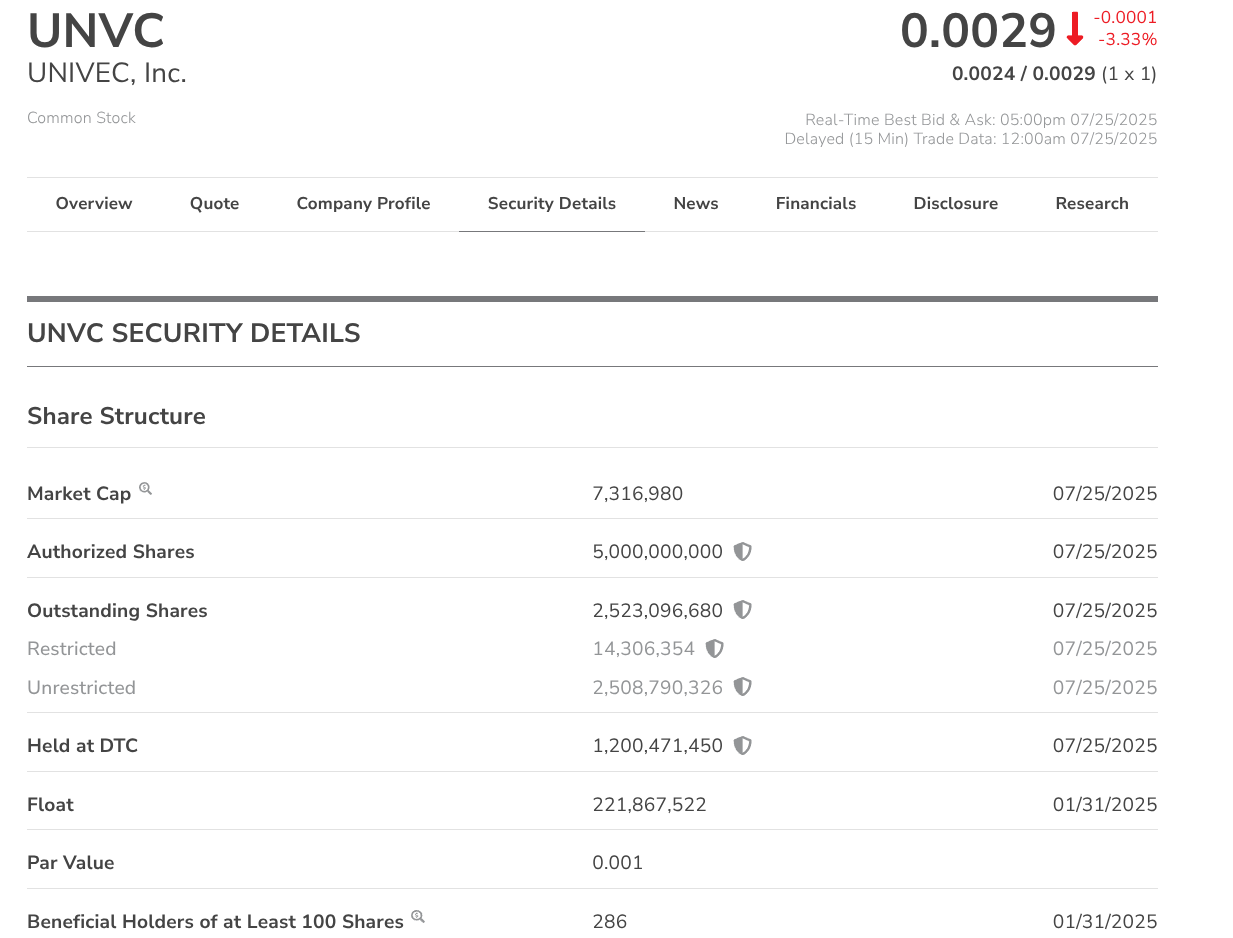Screen dimensions: 1233x938
Task: Click the Common Stock label
Action: pos(81,118)
